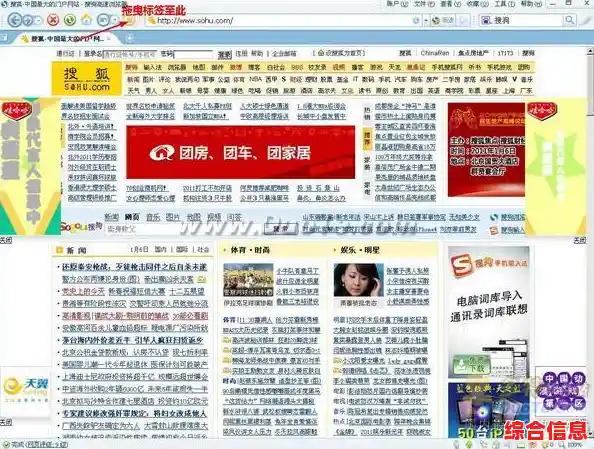
Task: Click the password input field
Action: pyautogui.click(x=193, y=54)
